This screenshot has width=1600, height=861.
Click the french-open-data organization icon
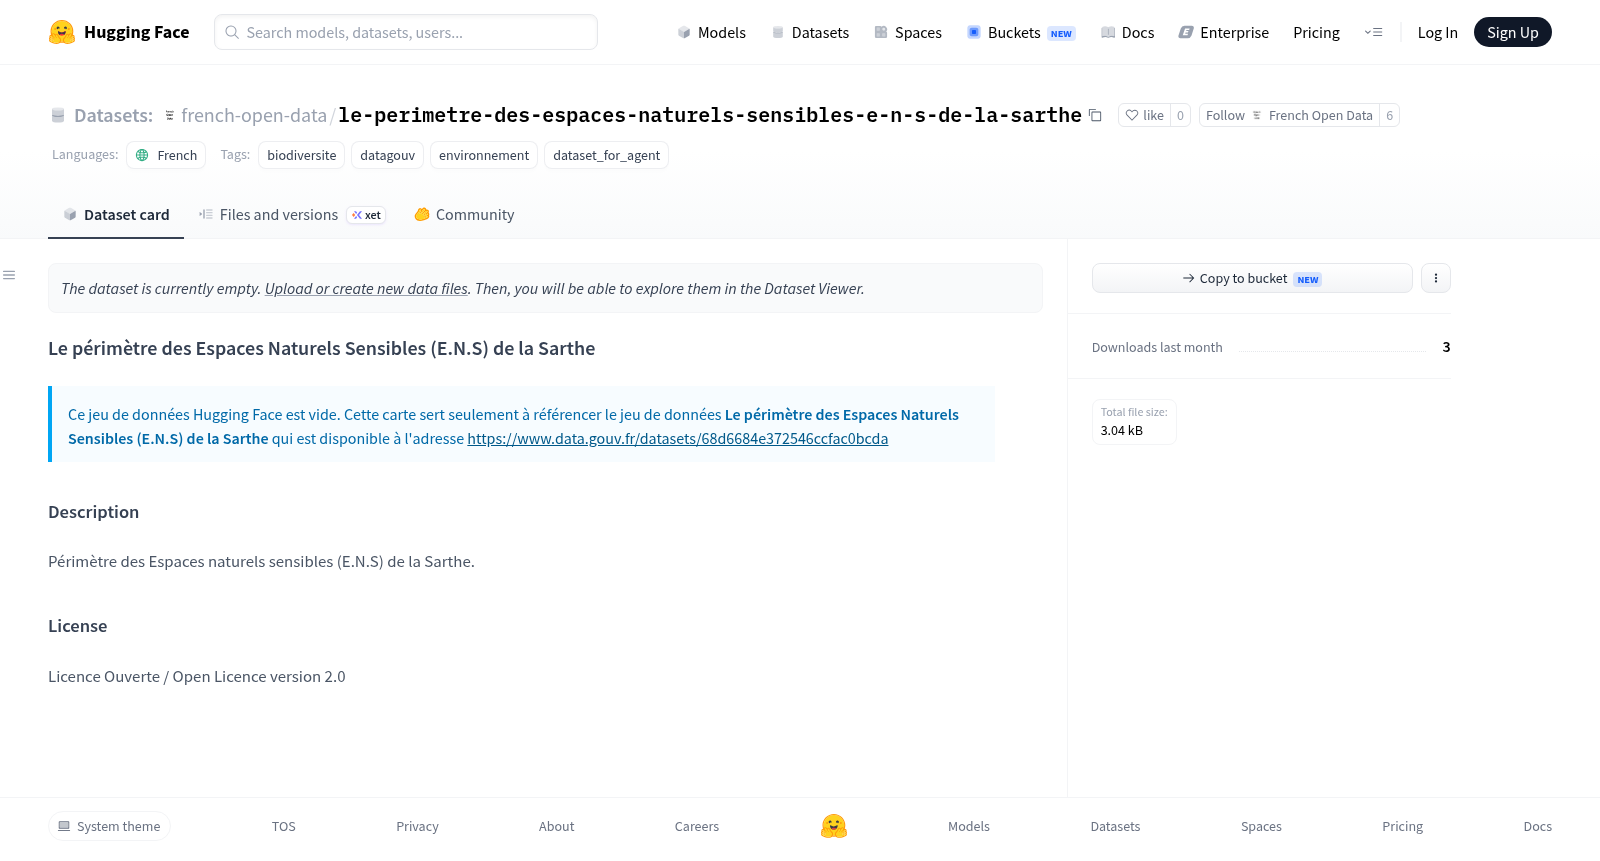[x=169, y=115]
